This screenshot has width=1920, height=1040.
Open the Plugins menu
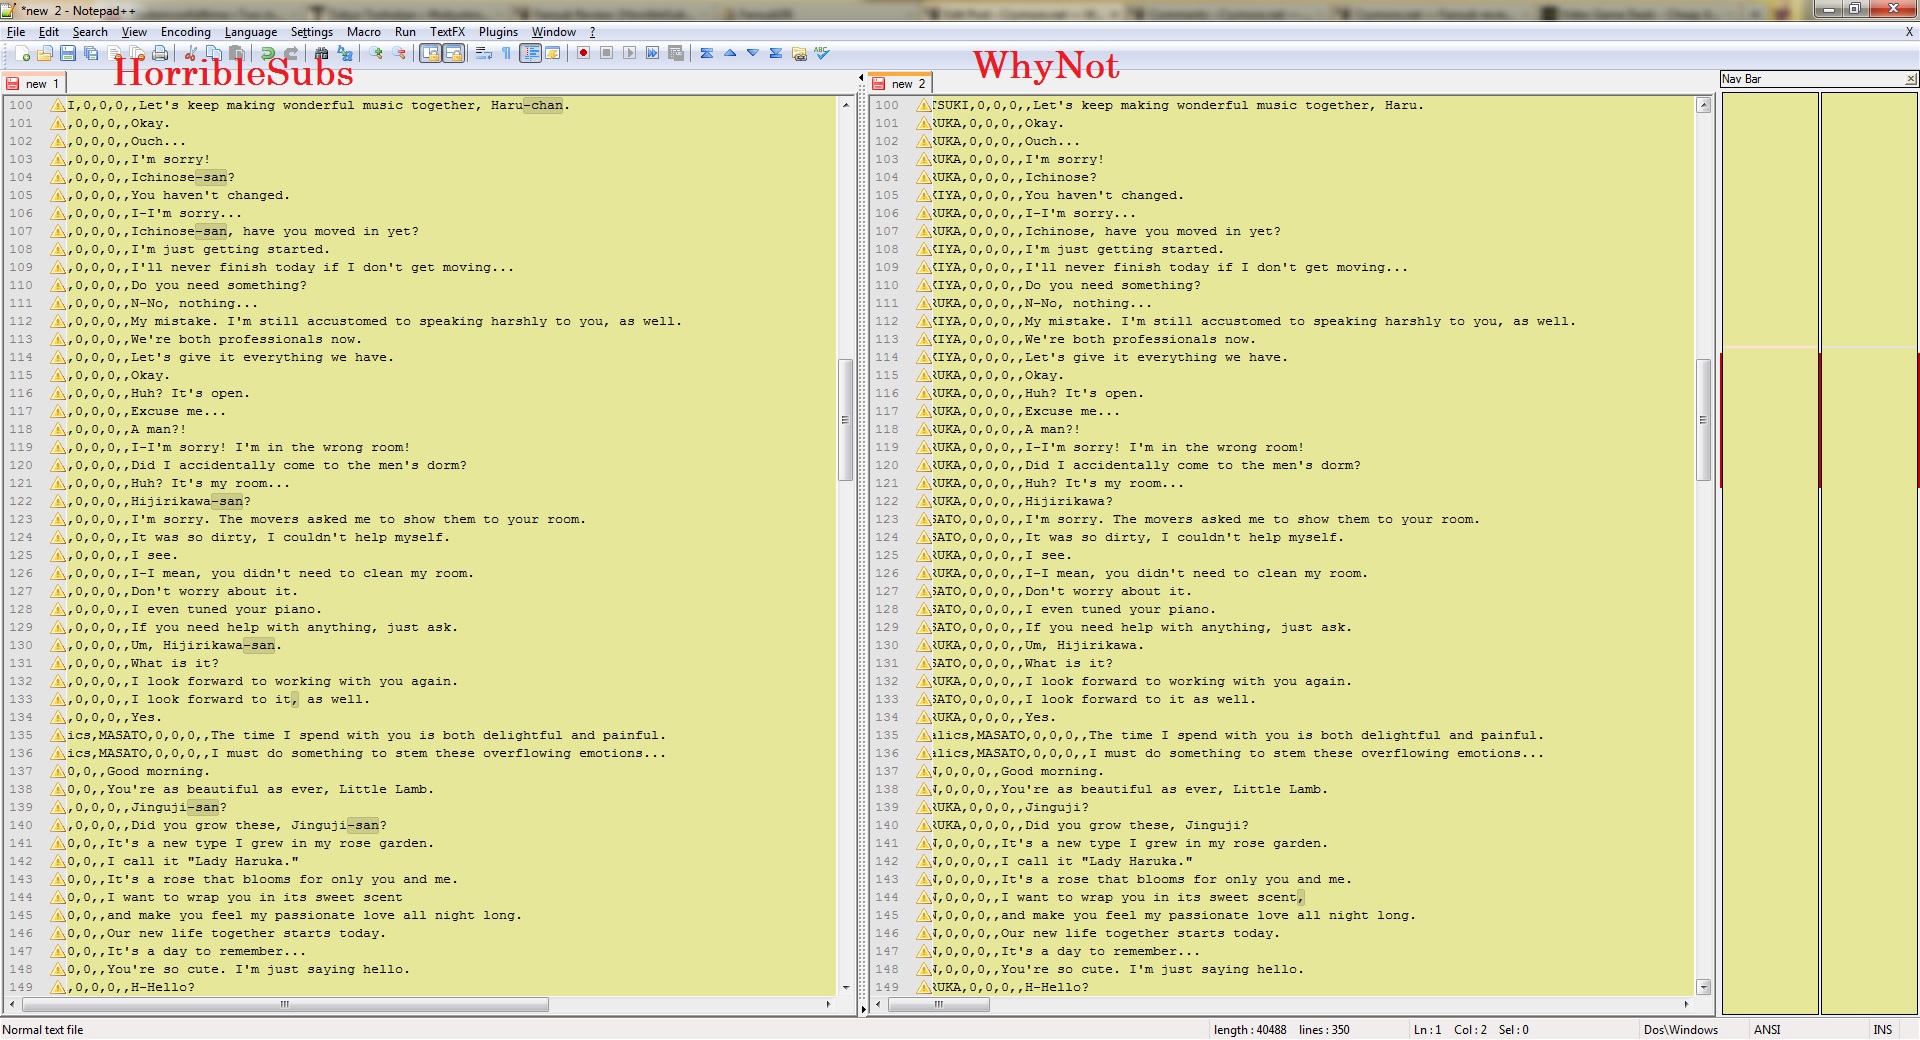498,32
